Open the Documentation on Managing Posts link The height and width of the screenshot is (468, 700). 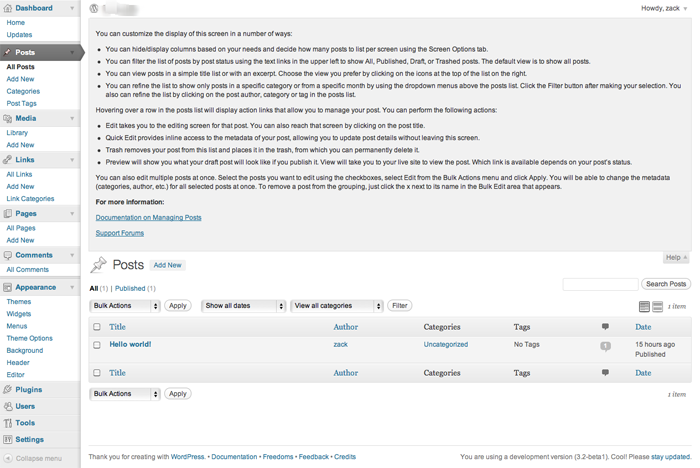(148, 217)
